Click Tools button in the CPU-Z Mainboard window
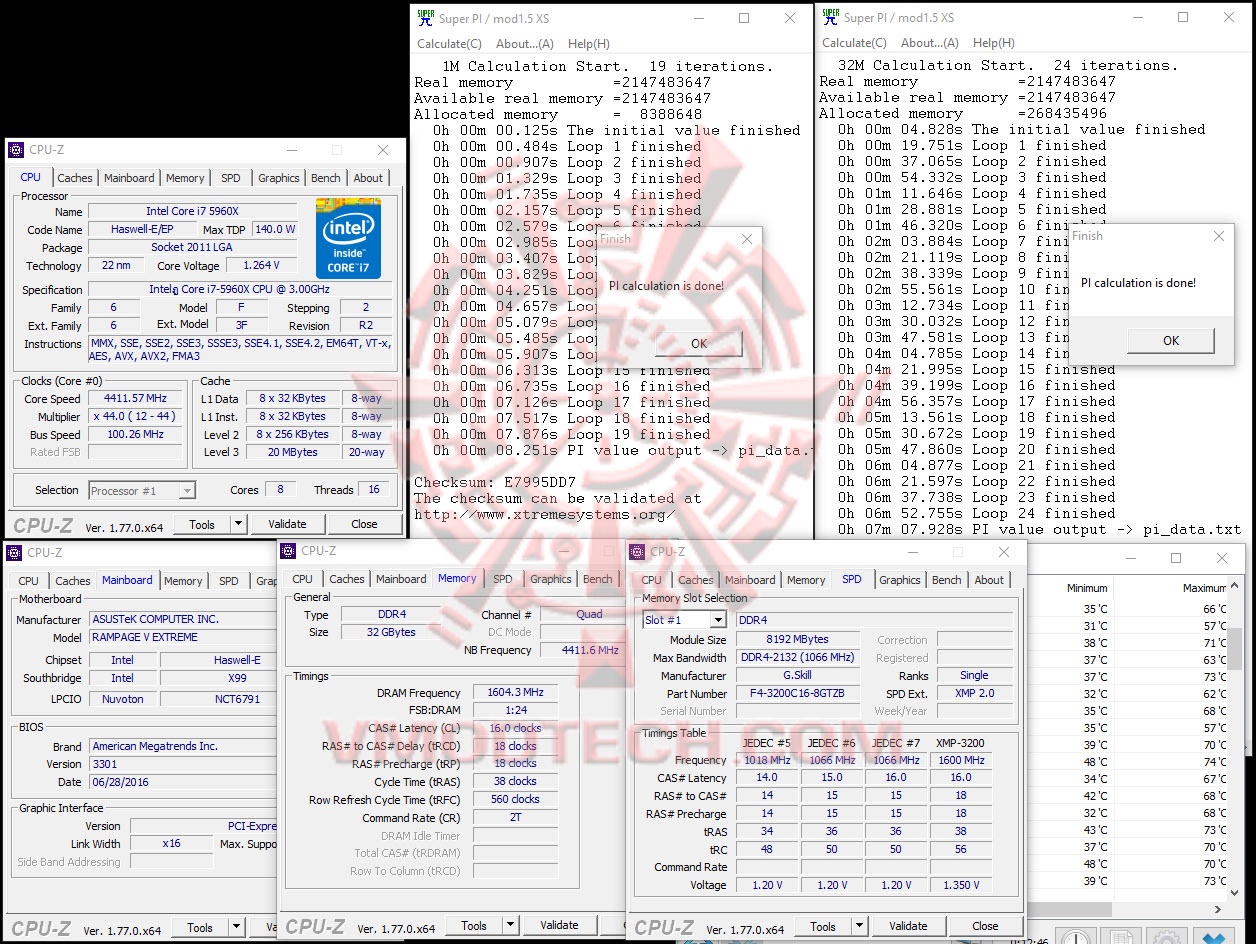The image size is (1256, 944). [200, 929]
